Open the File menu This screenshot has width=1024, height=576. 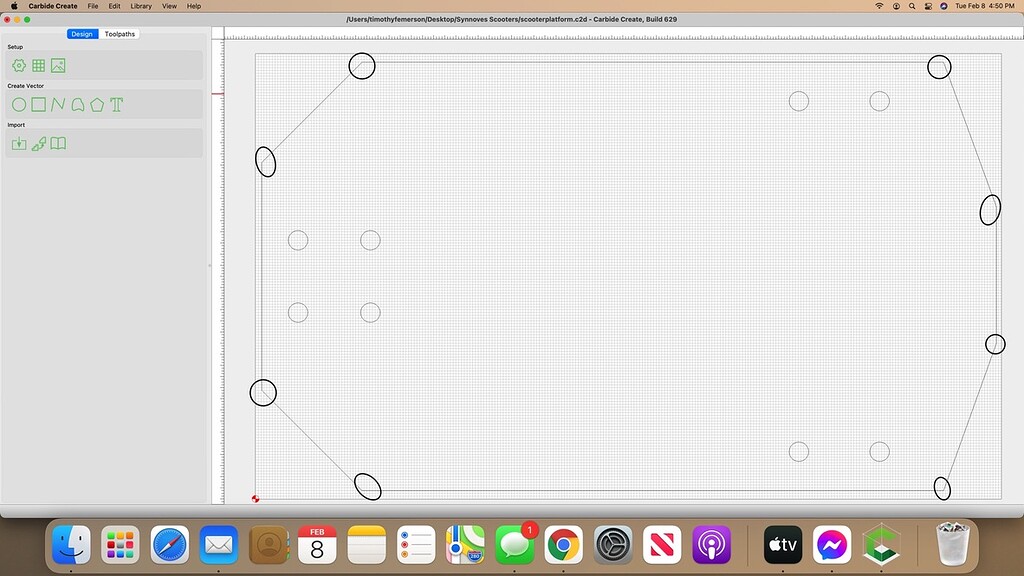pos(93,6)
